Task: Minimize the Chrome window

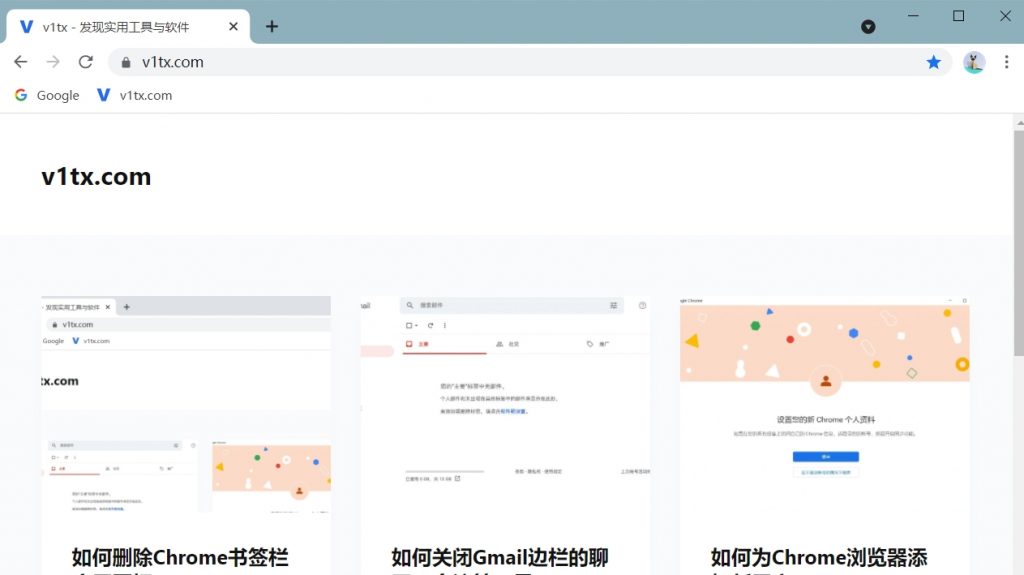Action: pyautogui.click(x=913, y=16)
